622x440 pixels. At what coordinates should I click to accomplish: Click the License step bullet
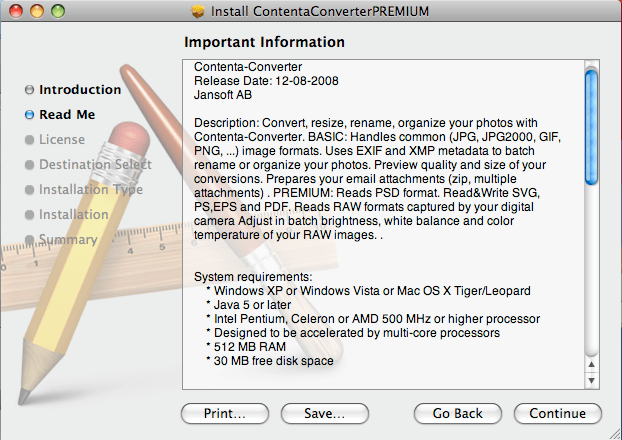29,140
